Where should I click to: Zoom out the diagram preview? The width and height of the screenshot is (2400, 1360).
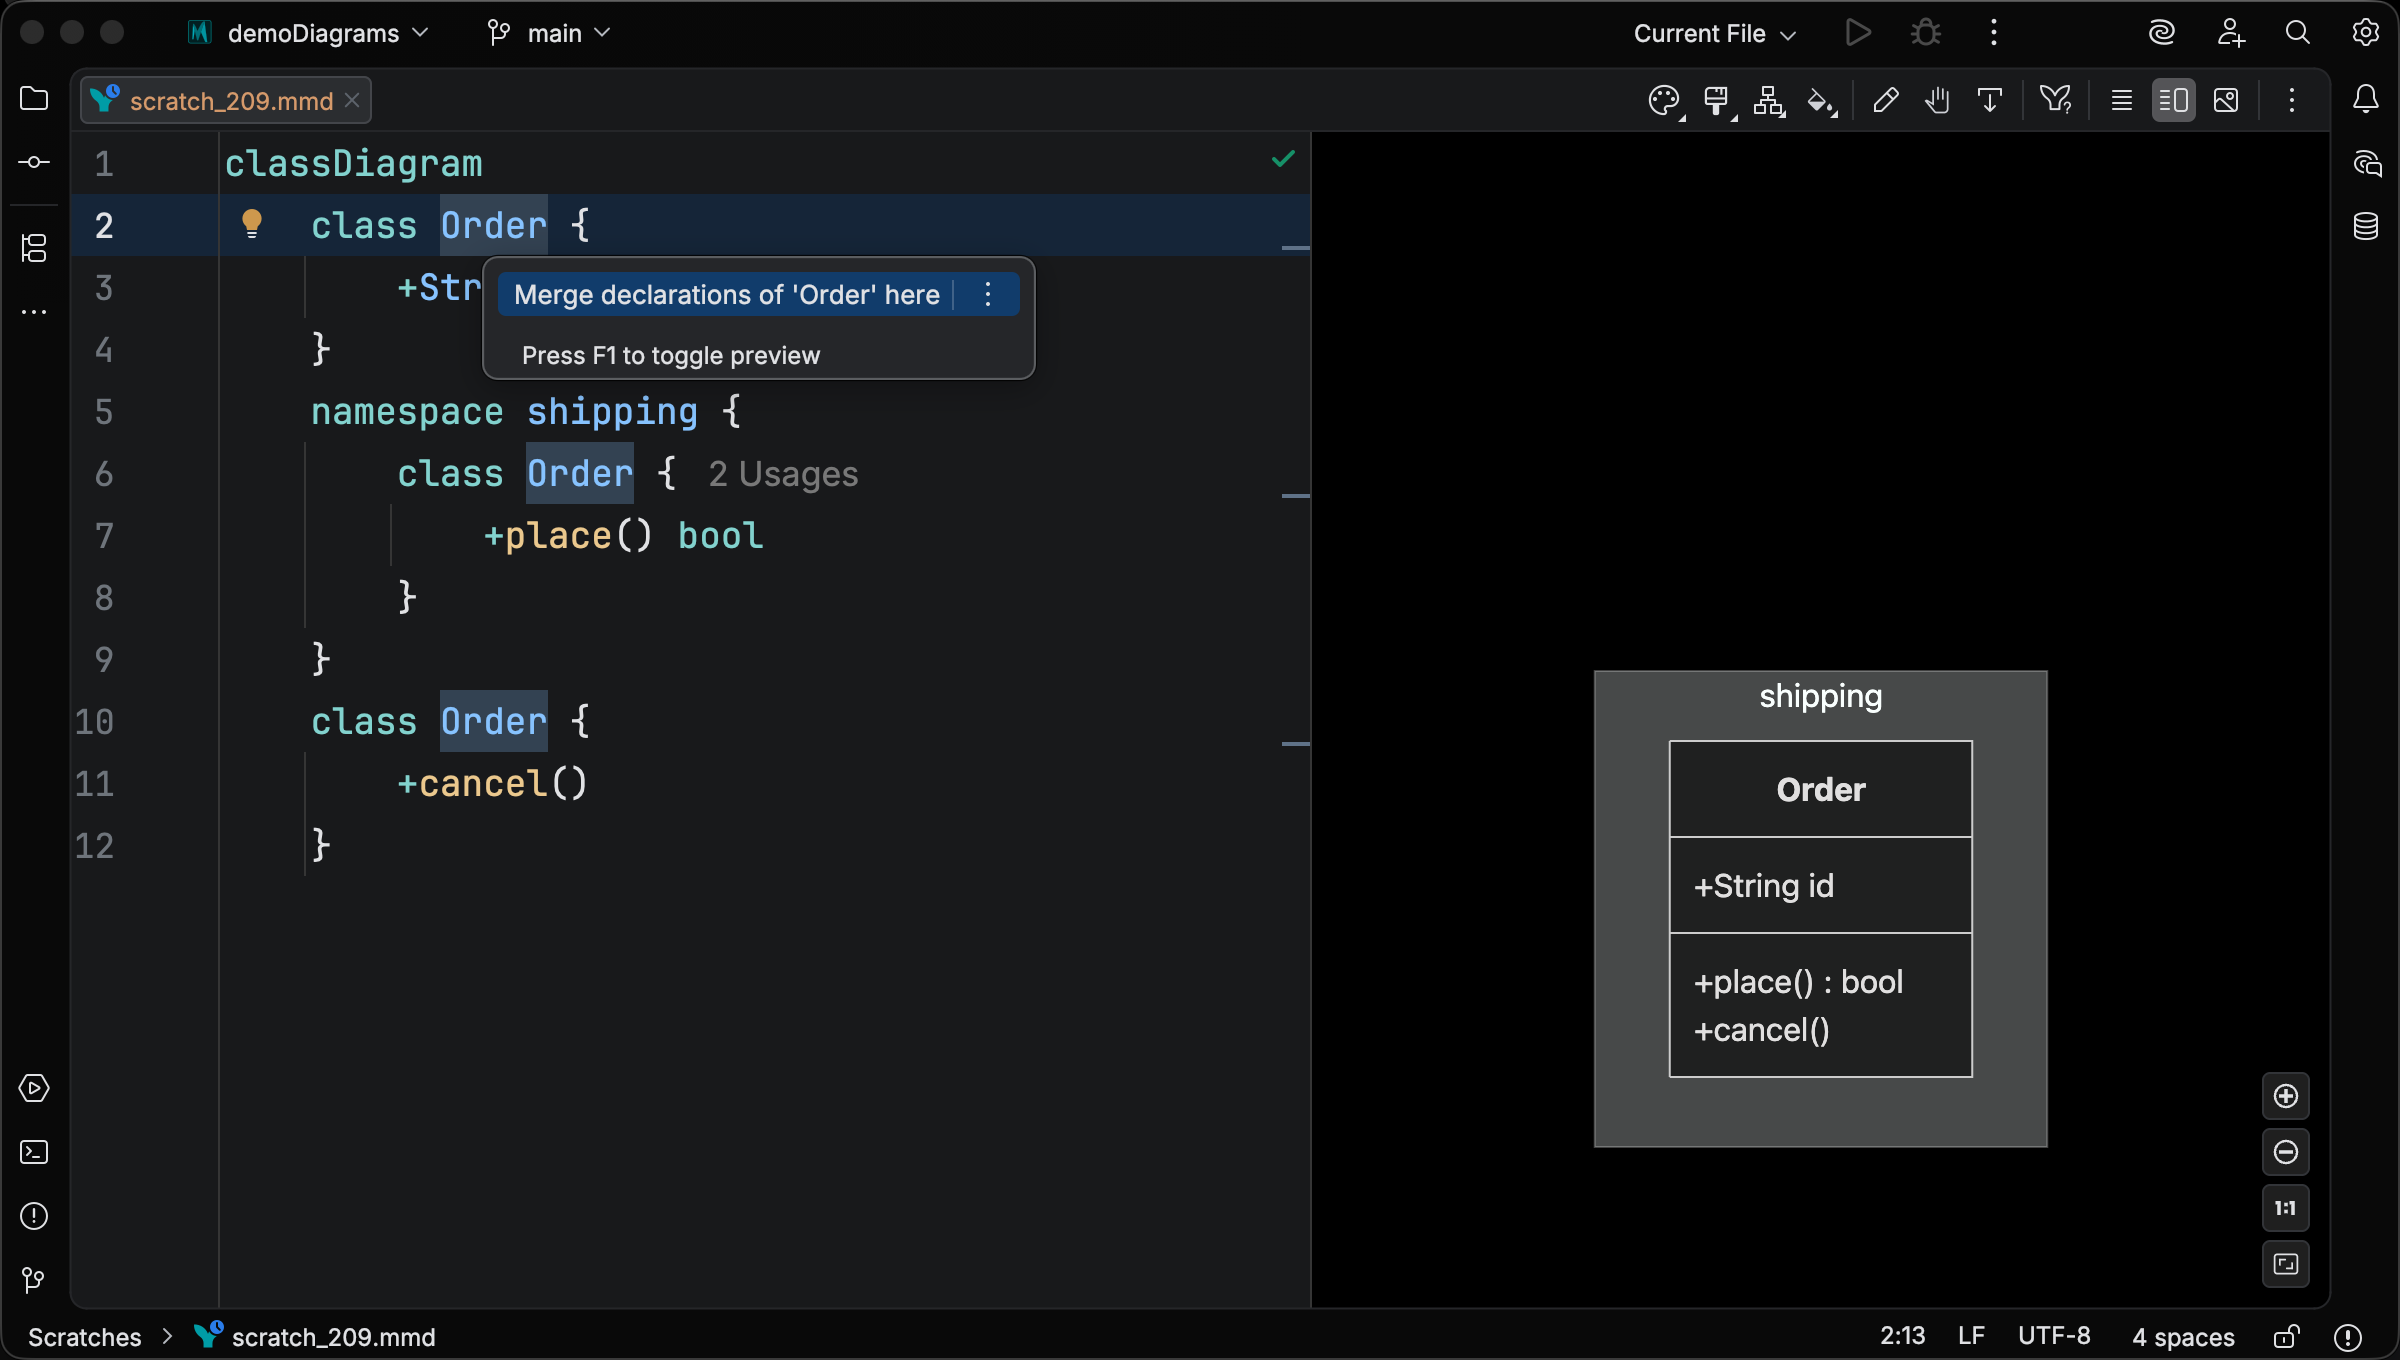click(x=2286, y=1152)
